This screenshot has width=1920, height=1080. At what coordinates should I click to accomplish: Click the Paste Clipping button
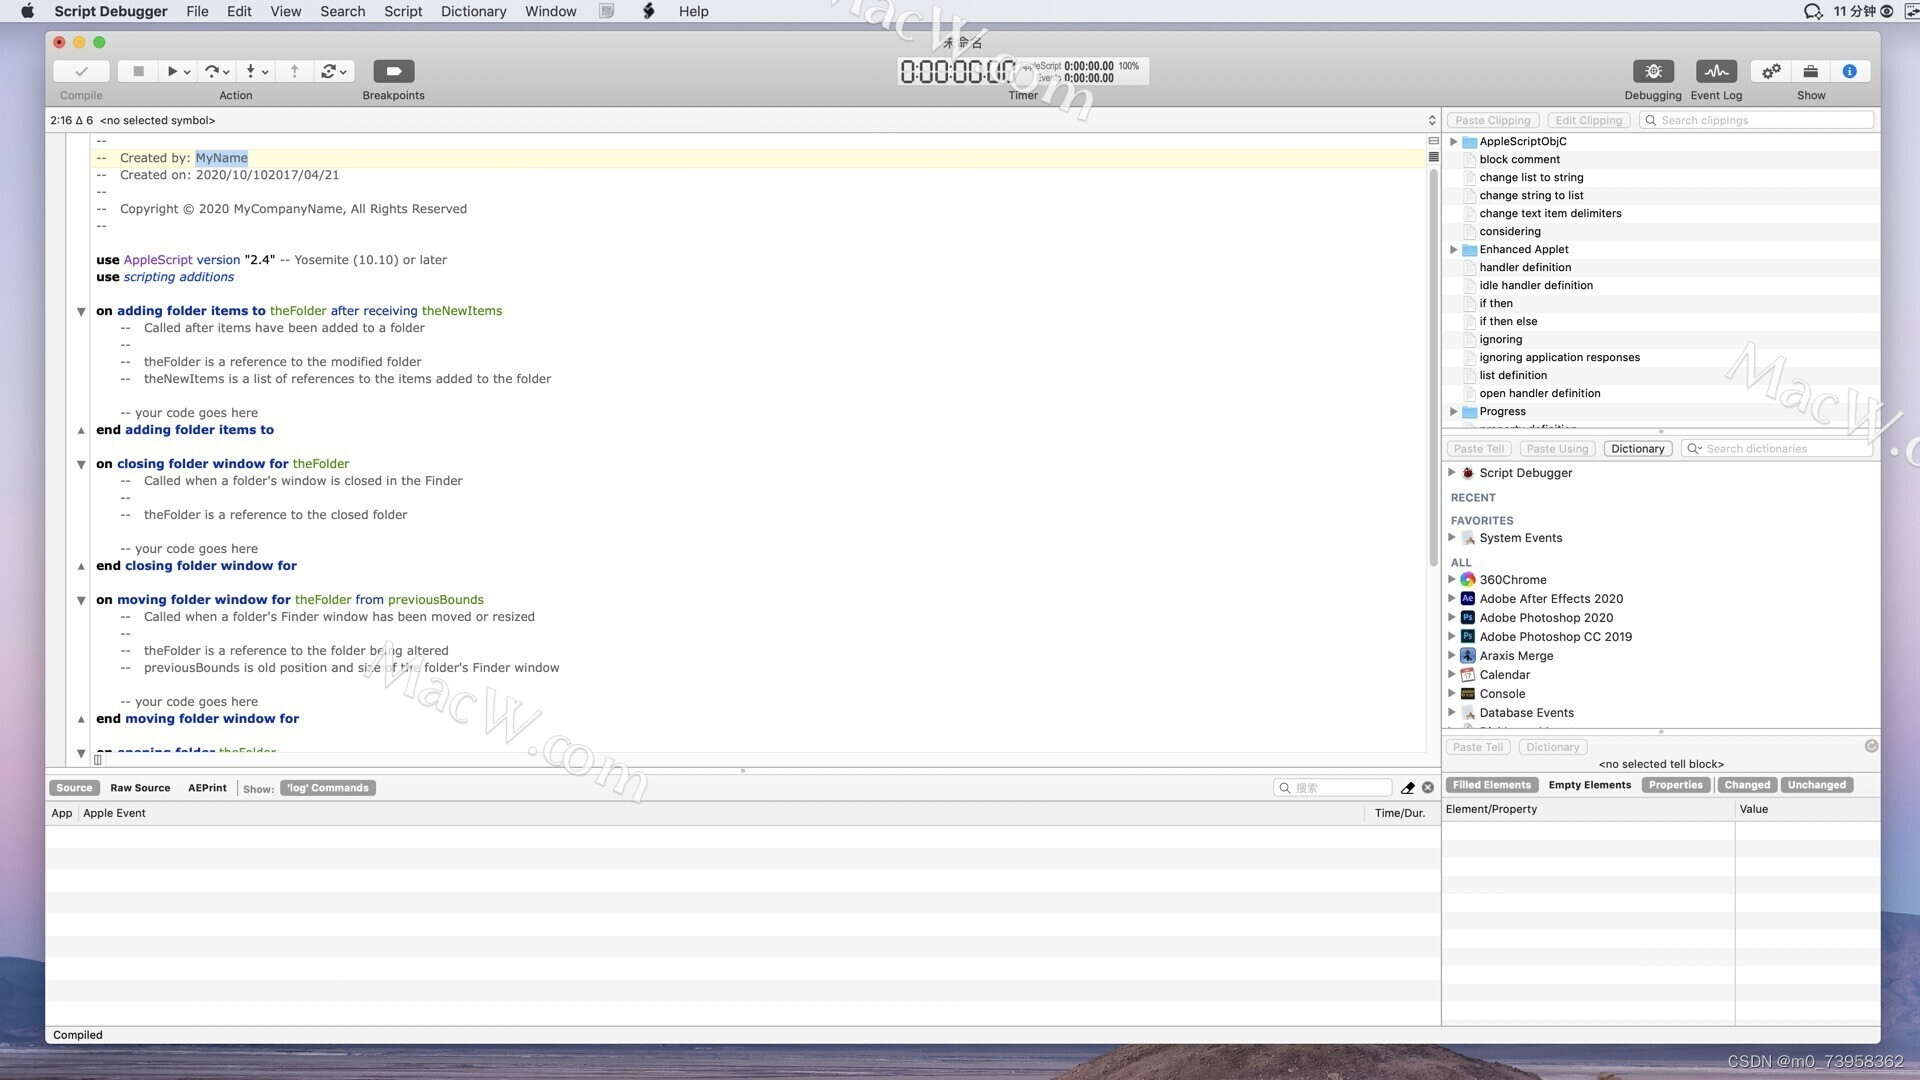point(1492,119)
